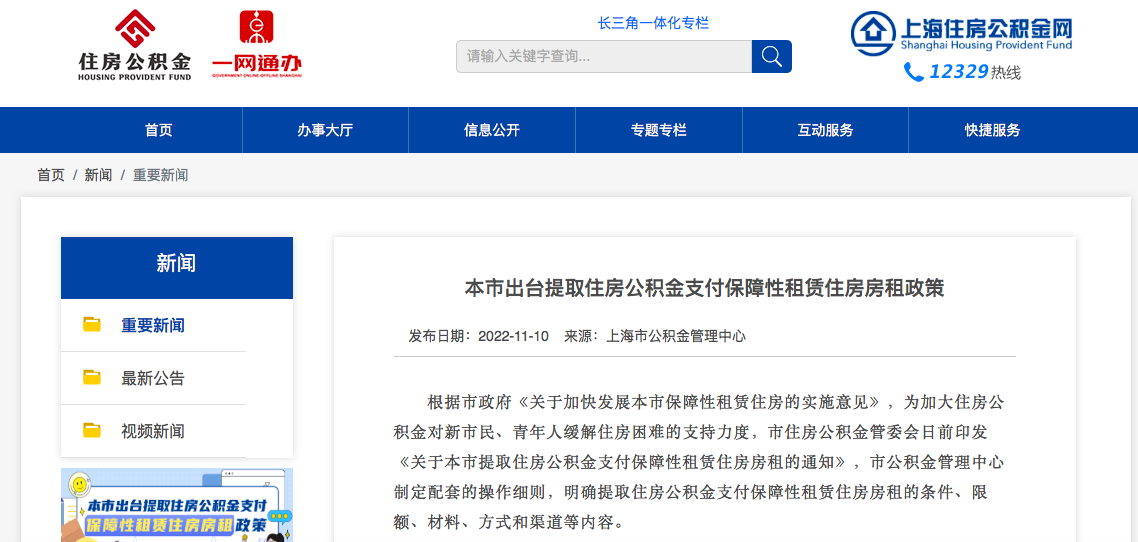Click the 一网通办 red logo
Viewport: 1138px width, 542px height.
tap(256, 45)
